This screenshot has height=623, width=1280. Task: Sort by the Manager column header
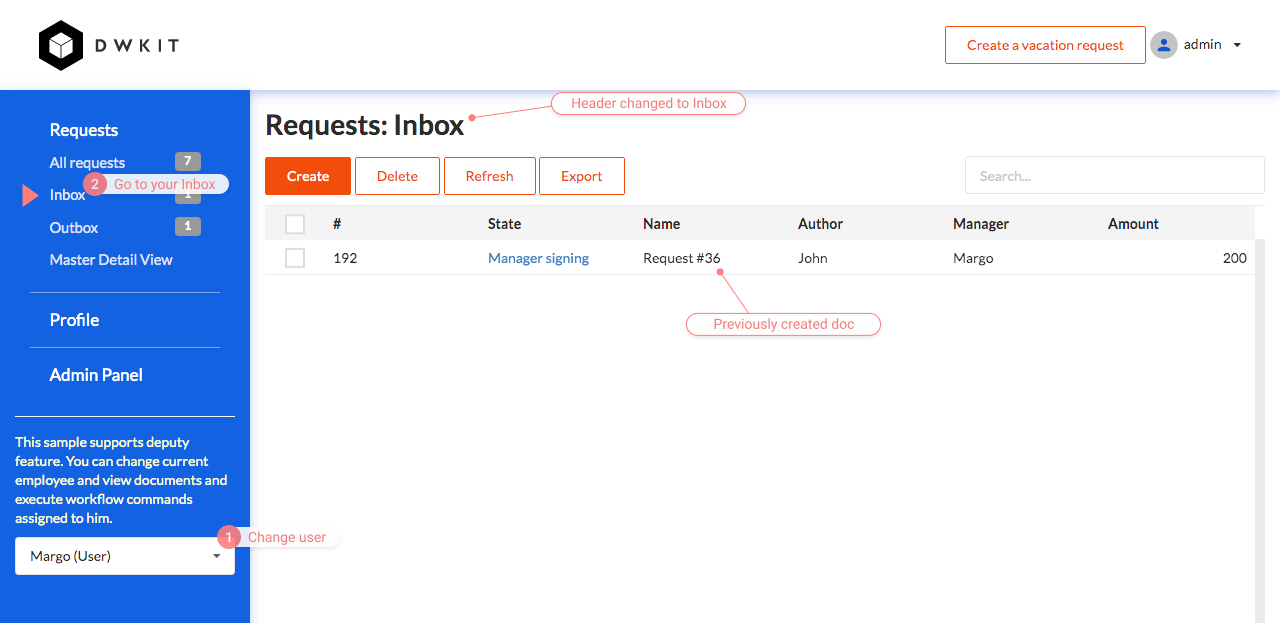click(x=981, y=224)
